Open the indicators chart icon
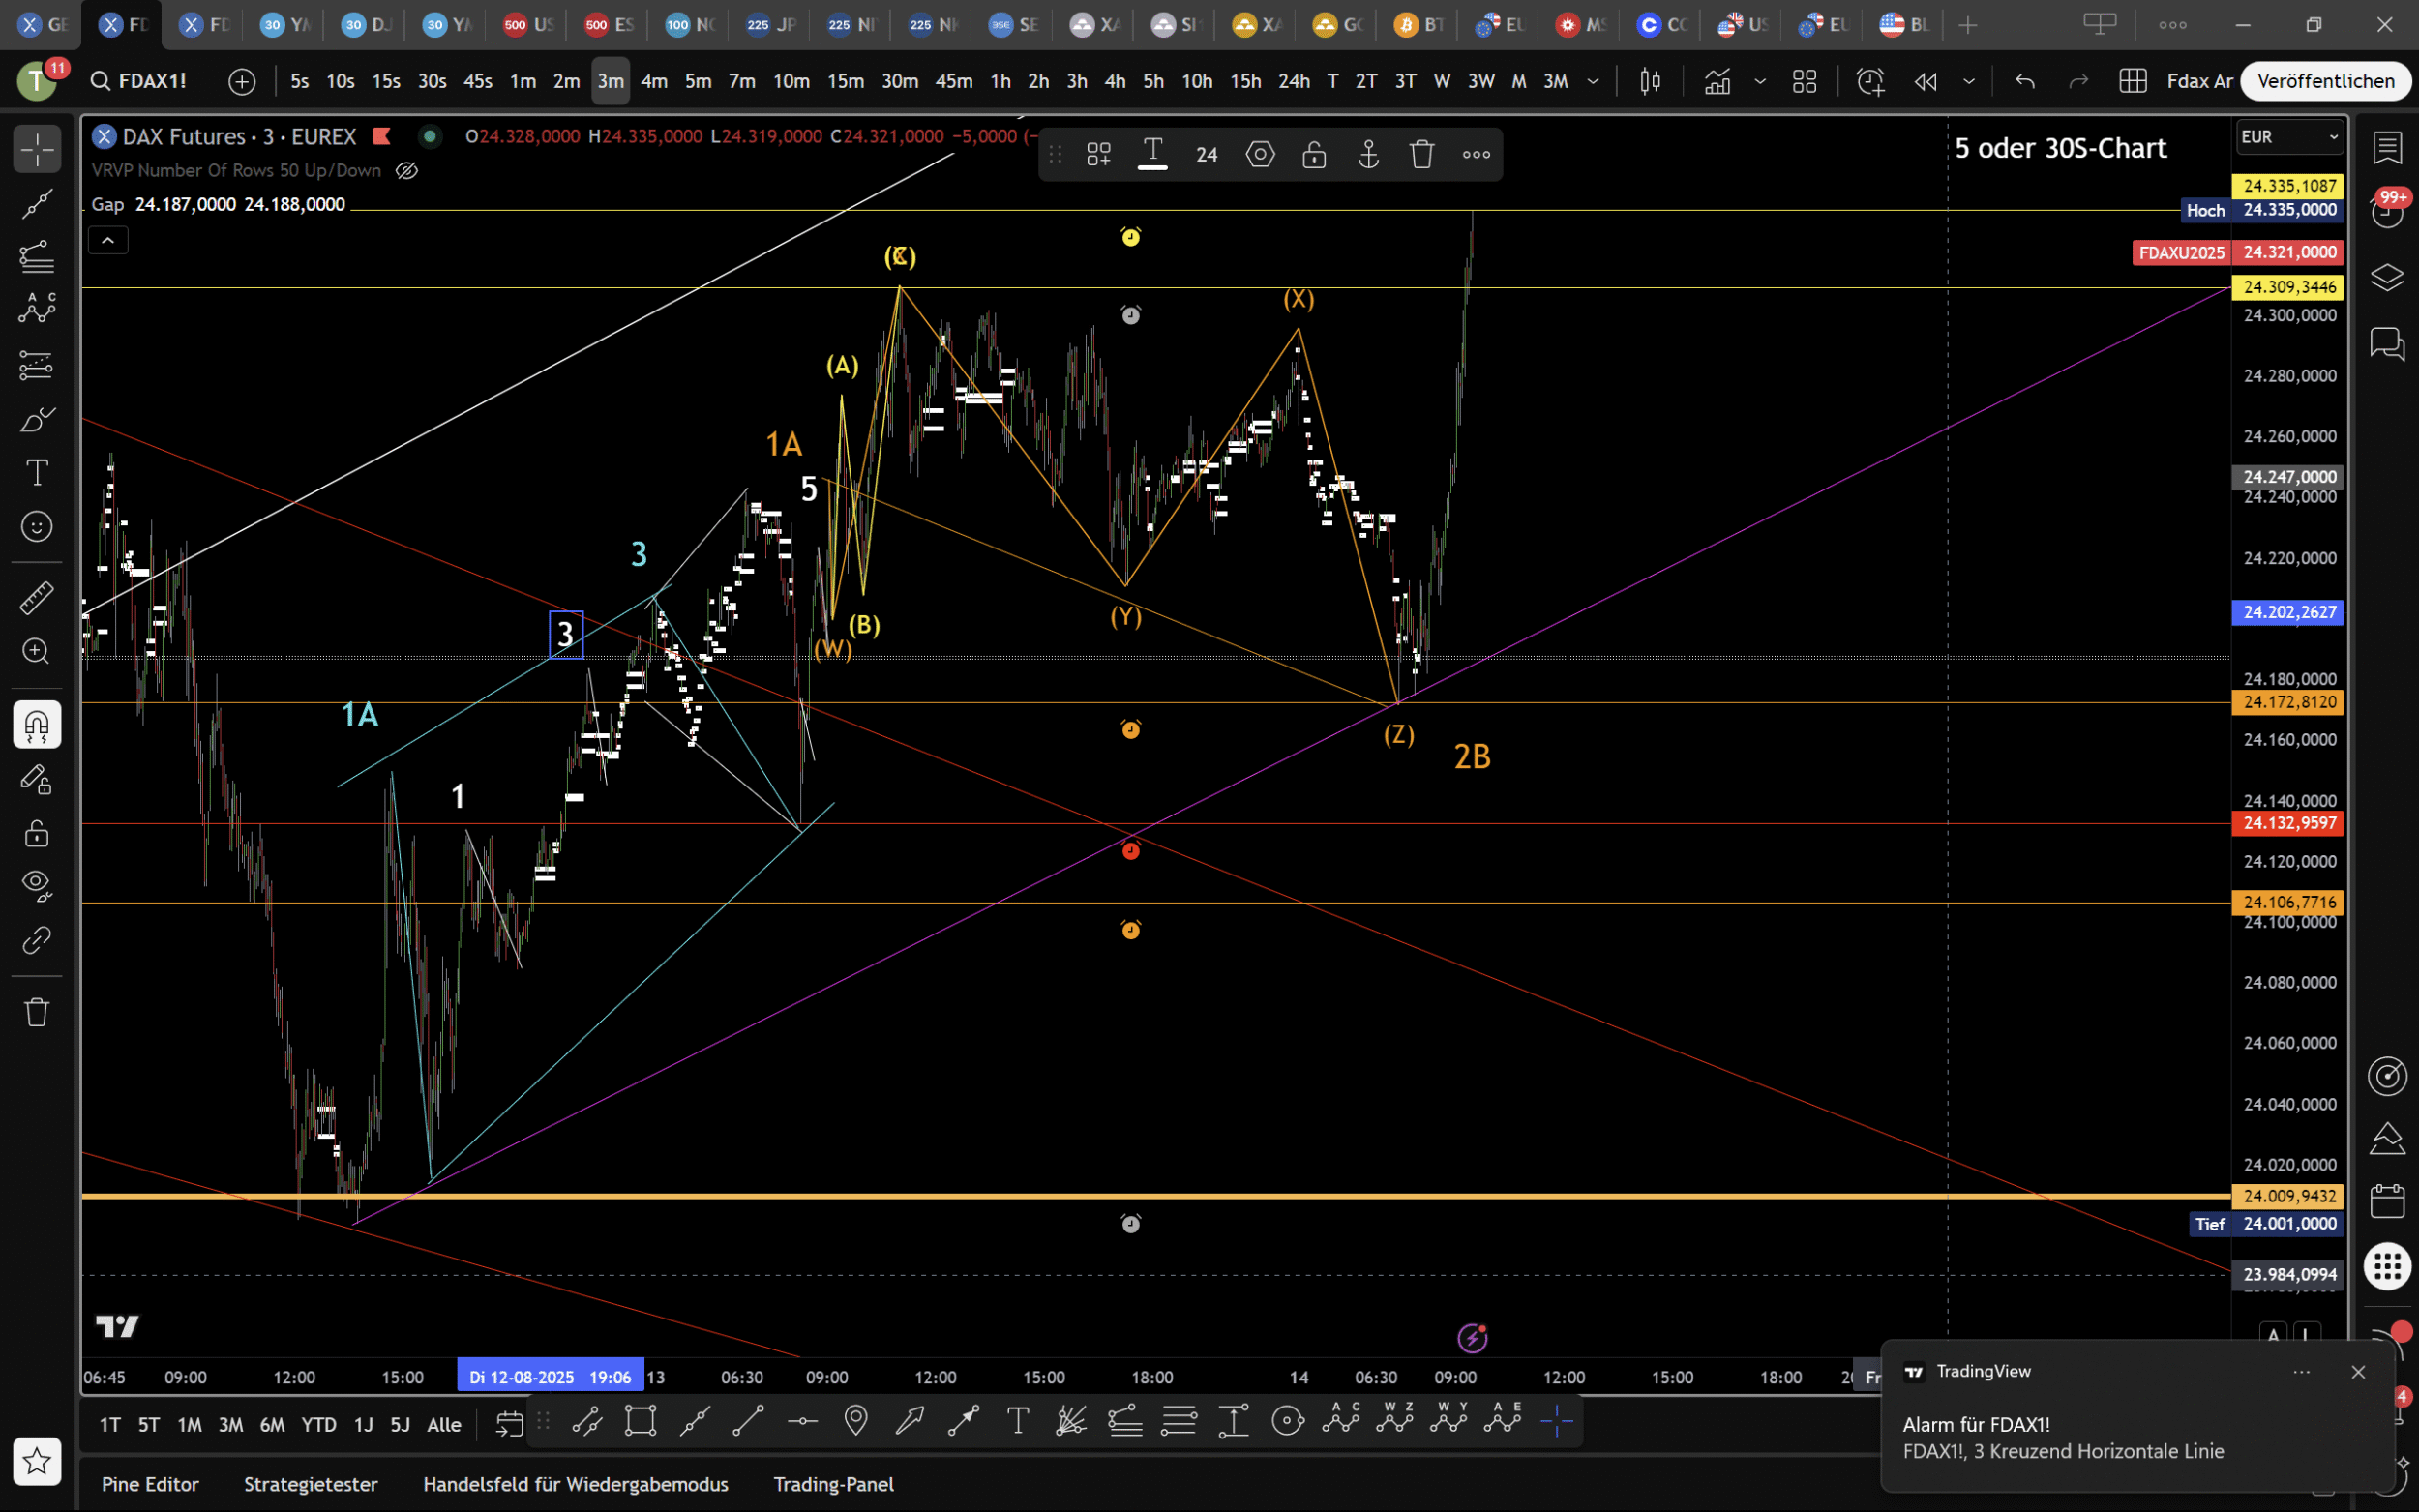The height and width of the screenshot is (1512, 2419). pos(1717,81)
